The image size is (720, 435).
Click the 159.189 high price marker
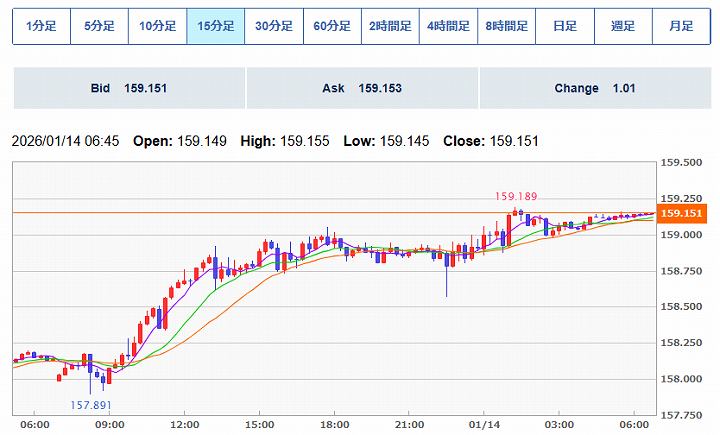pos(515,197)
